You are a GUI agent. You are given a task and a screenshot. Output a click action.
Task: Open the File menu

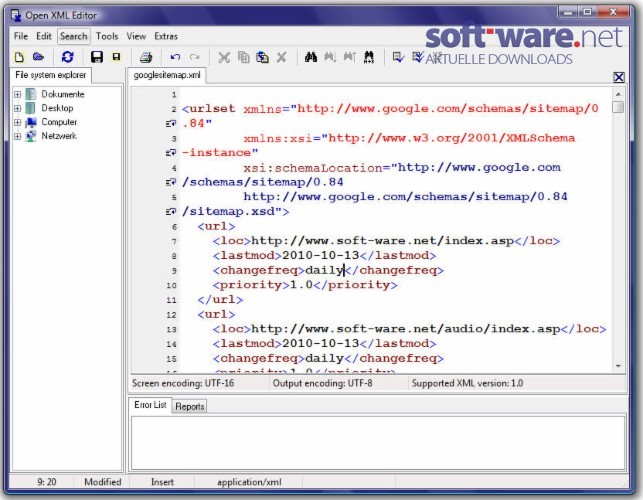[21, 36]
